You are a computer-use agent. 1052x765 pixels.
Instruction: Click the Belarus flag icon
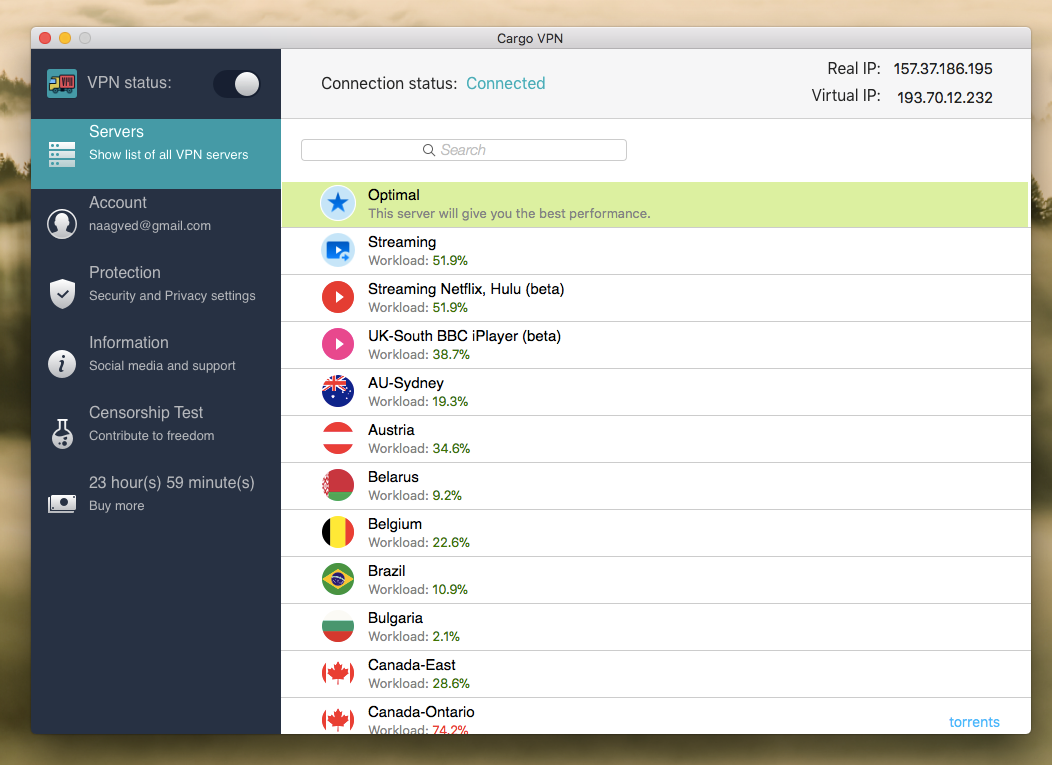click(x=338, y=485)
